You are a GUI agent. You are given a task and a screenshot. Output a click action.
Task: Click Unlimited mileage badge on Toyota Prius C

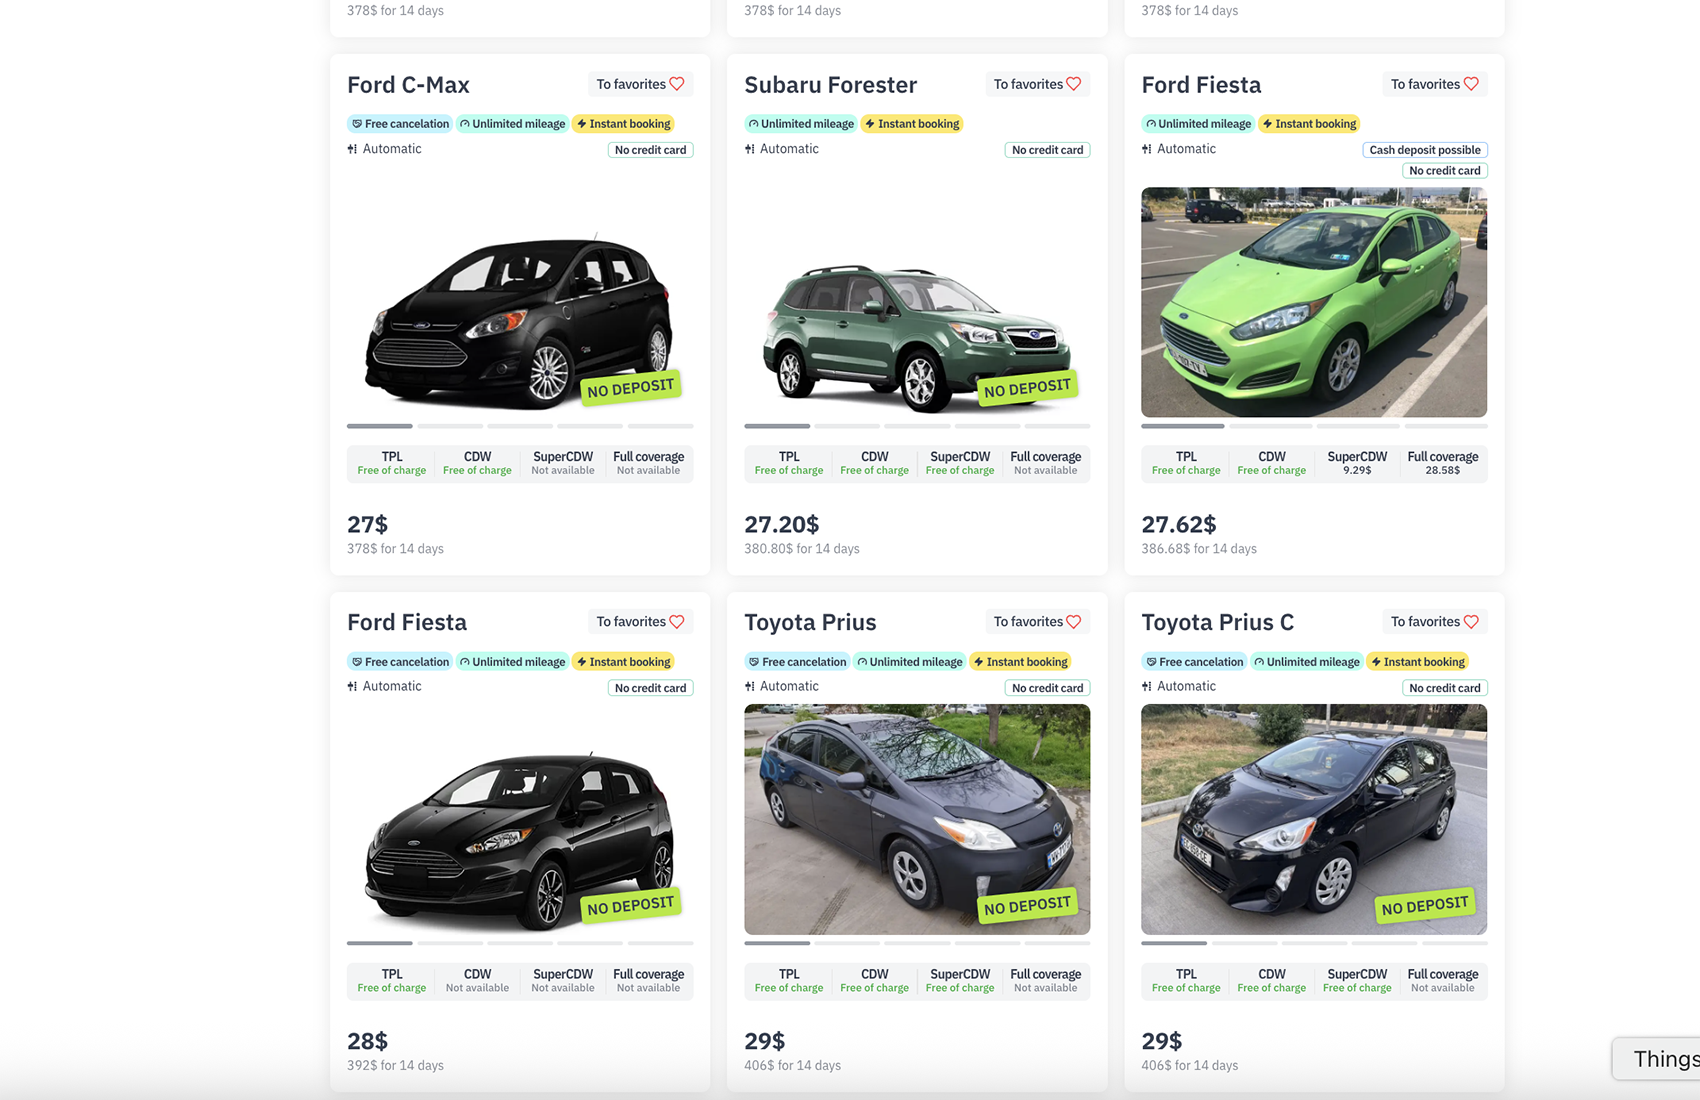[1306, 662]
